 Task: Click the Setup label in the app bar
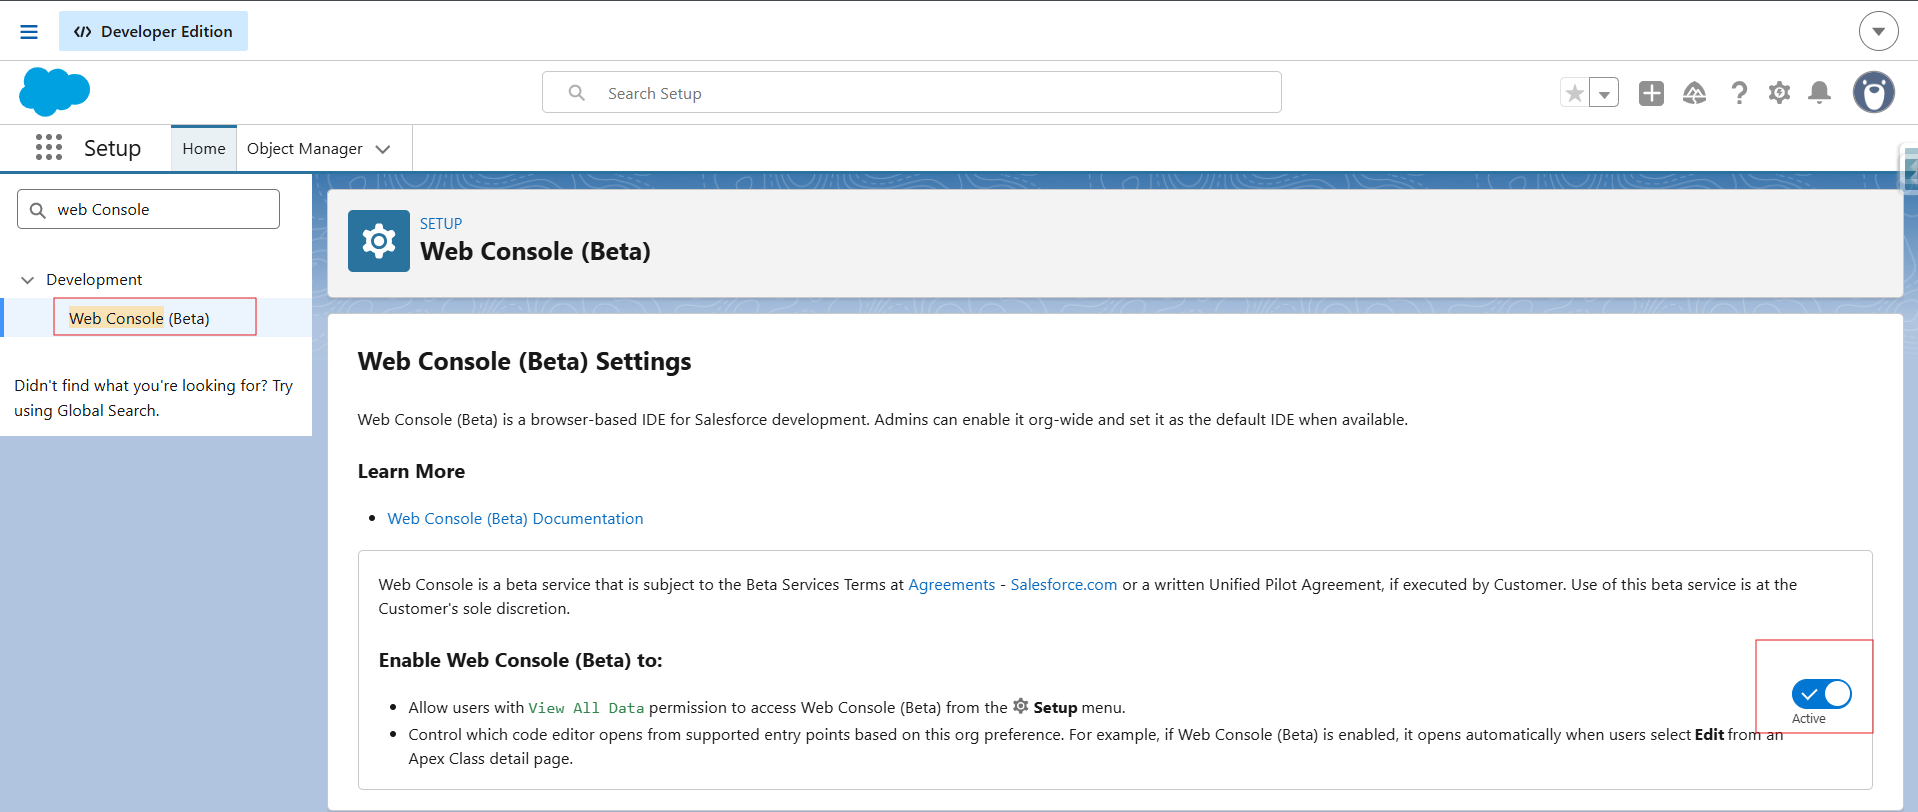click(x=112, y=148)
